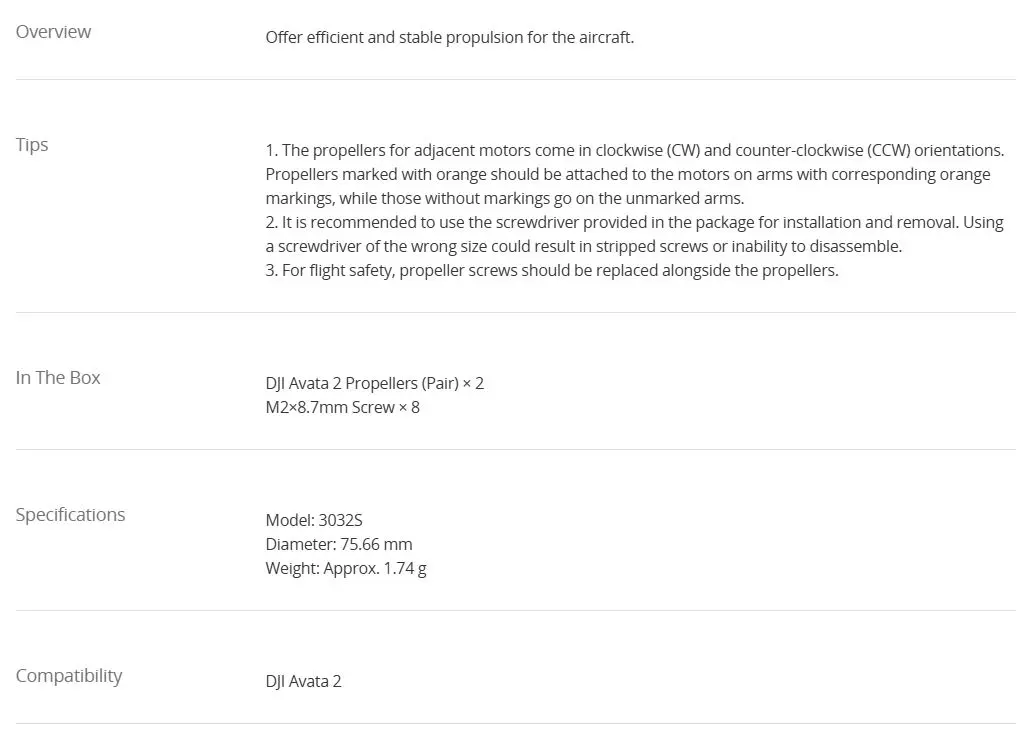Click the Compatibility section label
1026x738 pixels.
(x=68, y=676)
